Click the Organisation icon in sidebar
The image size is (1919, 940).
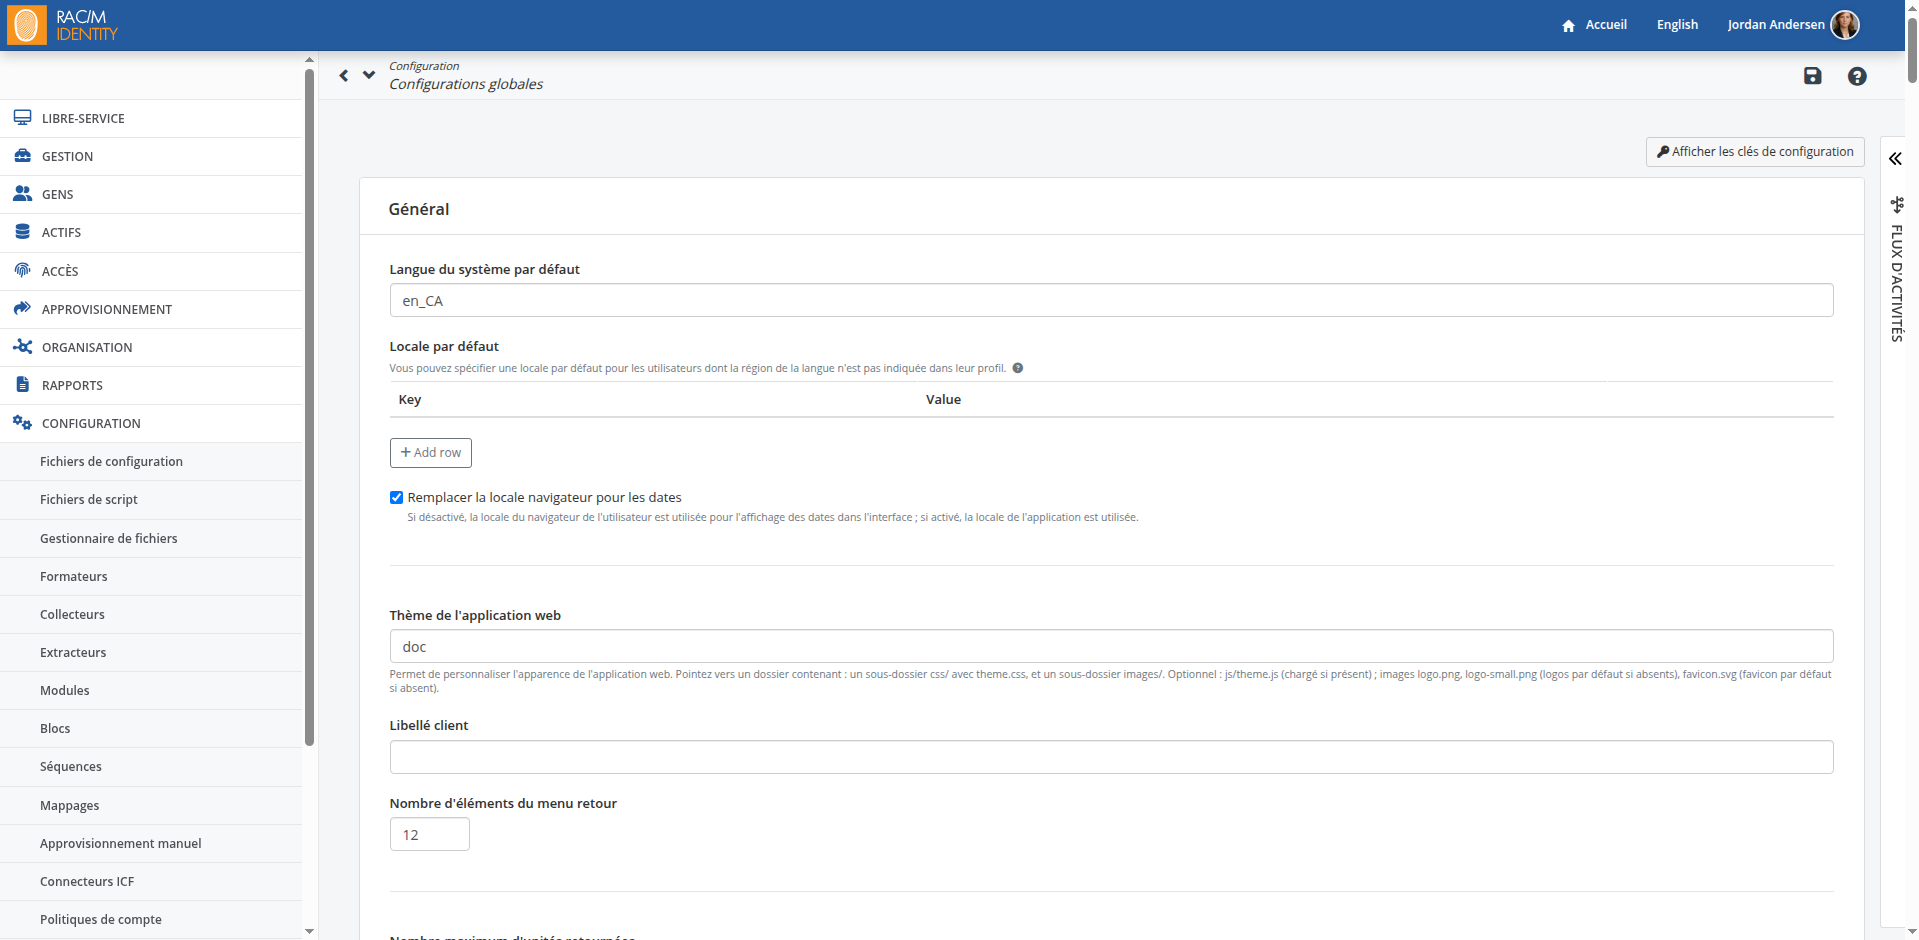[x=22, y=347]
